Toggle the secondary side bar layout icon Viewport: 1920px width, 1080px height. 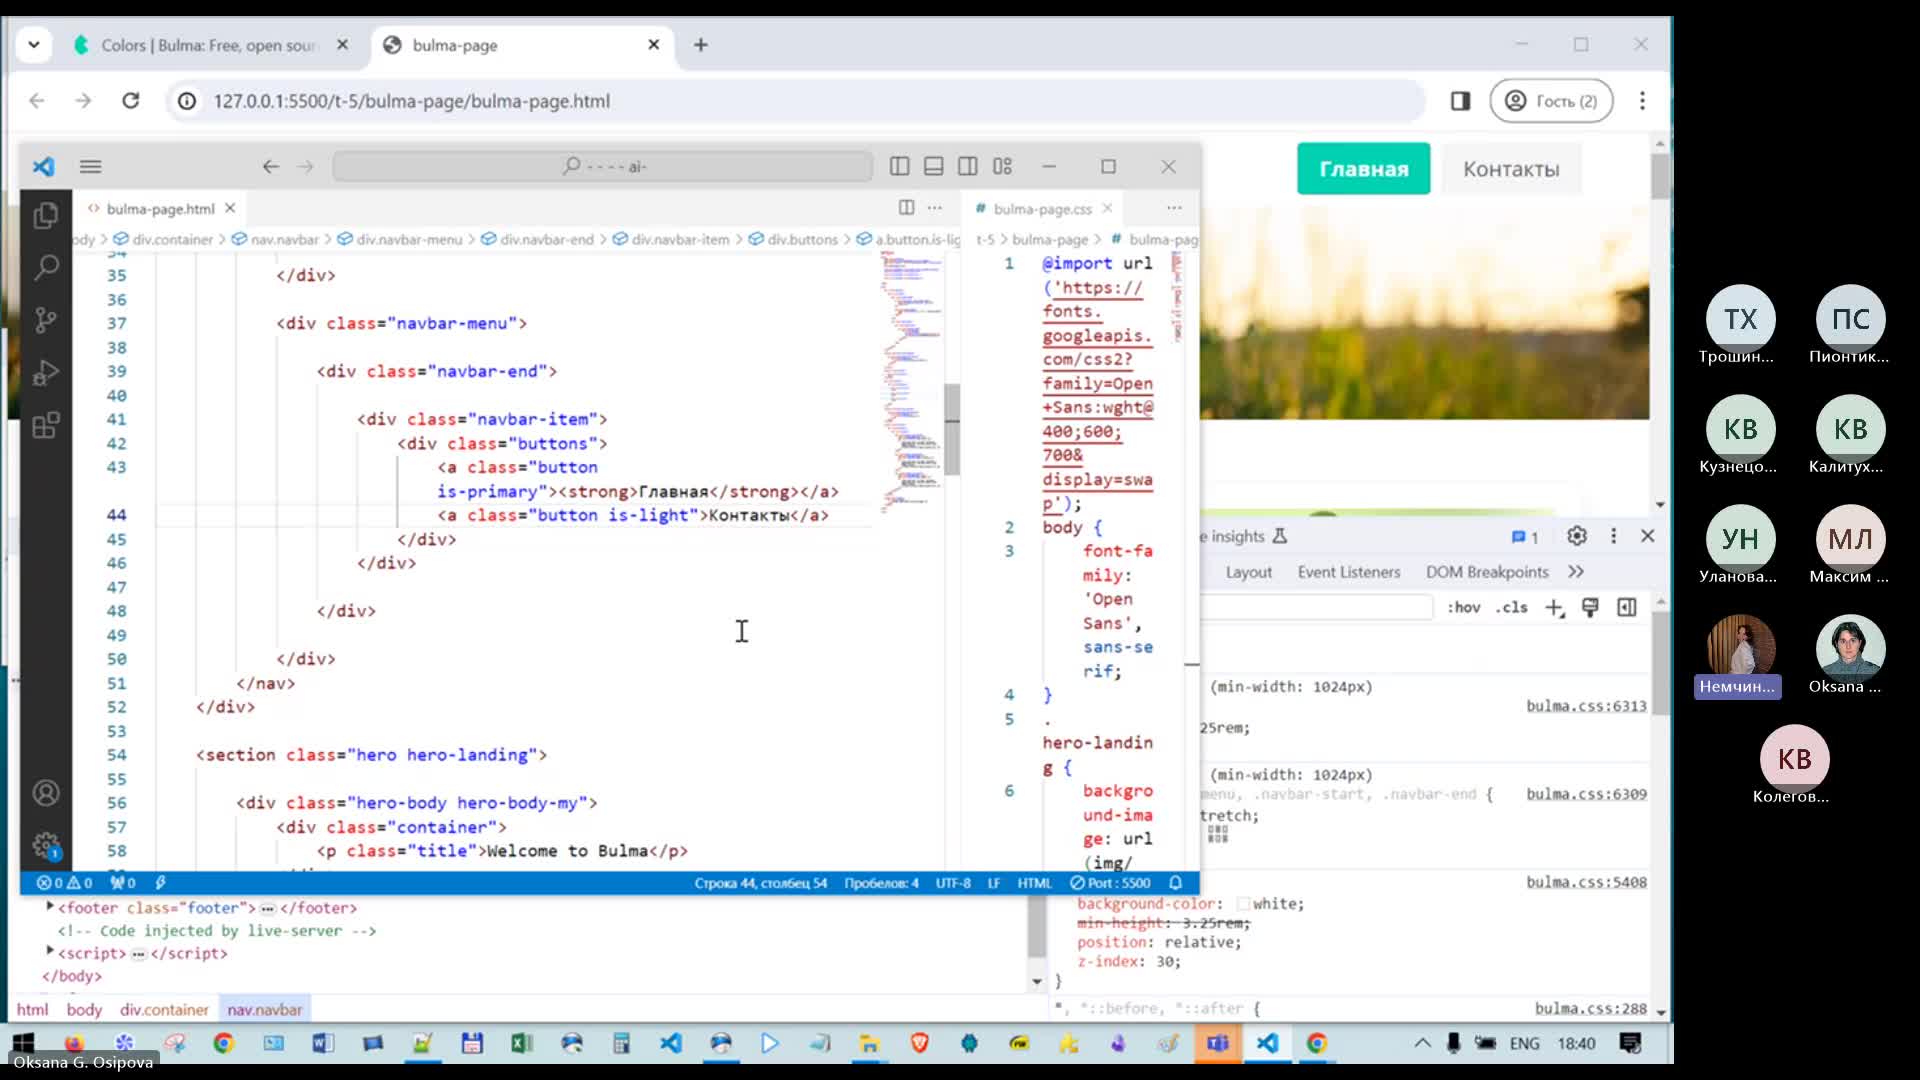coord(967,167)
